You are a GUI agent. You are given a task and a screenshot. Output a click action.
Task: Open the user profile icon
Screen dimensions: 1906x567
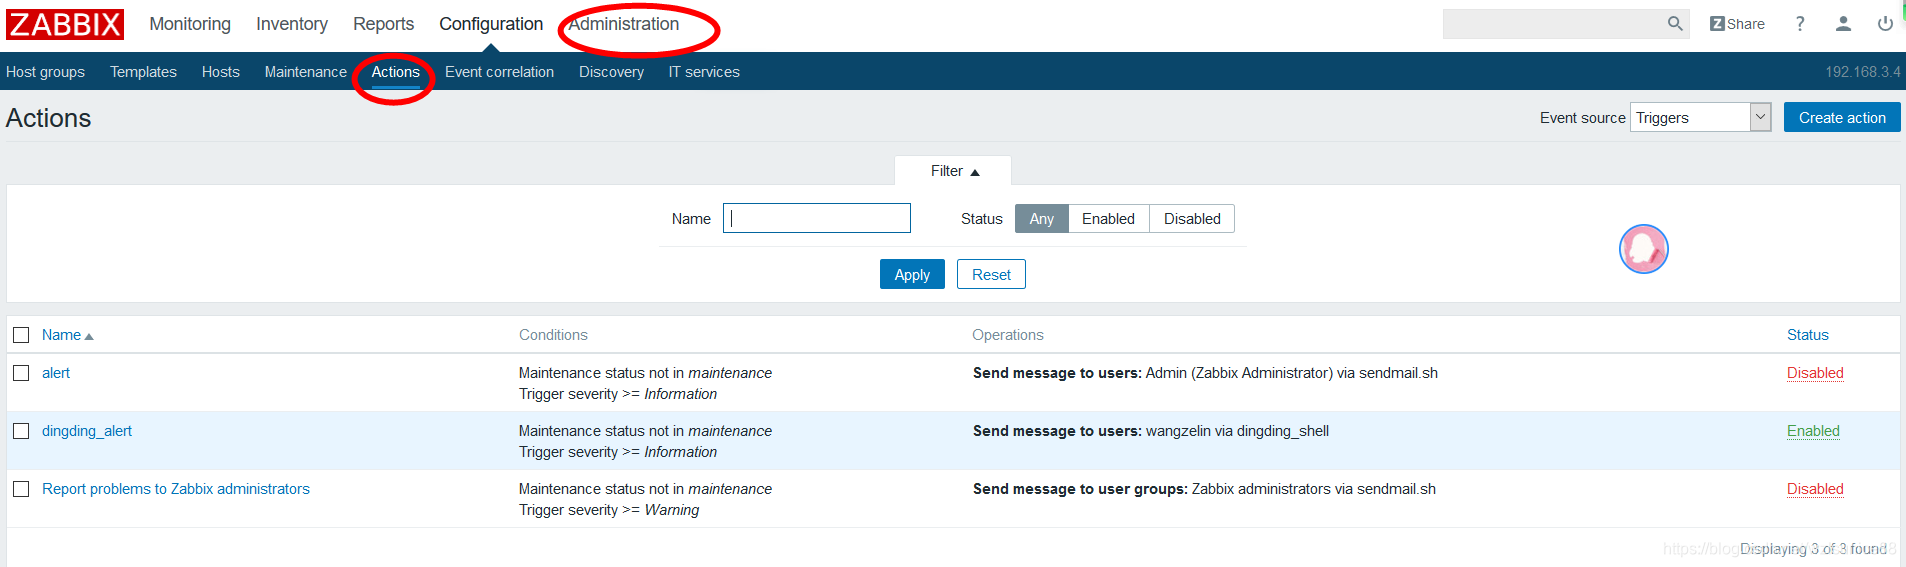click(1843, 24)
